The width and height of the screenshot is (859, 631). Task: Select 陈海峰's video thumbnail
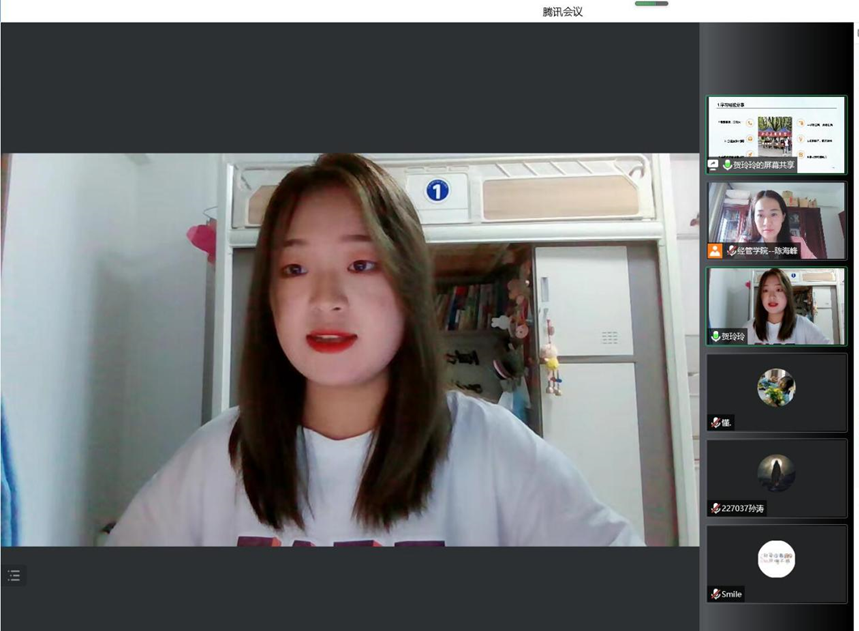point(776,218)
